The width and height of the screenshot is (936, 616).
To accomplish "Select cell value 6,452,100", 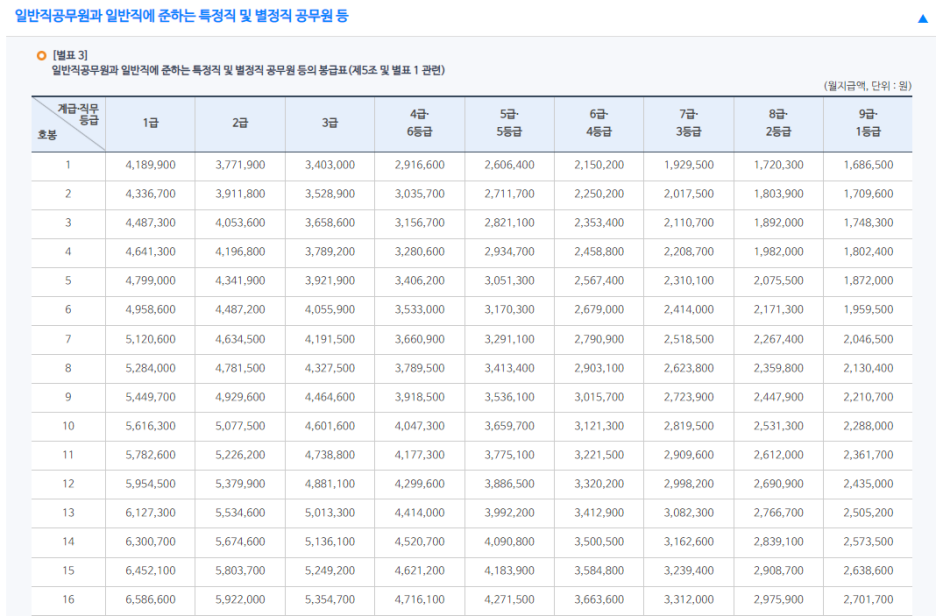I will [150, 571].
